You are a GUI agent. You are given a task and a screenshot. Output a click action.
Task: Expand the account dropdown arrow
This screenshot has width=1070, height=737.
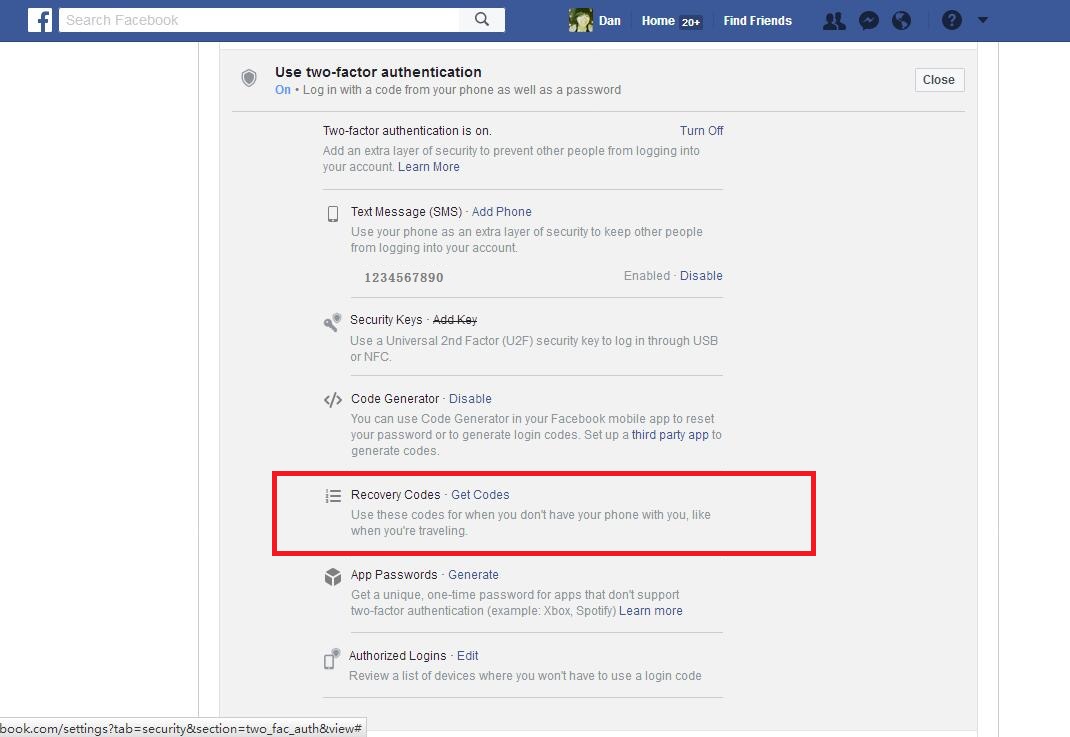click(983, 20)
